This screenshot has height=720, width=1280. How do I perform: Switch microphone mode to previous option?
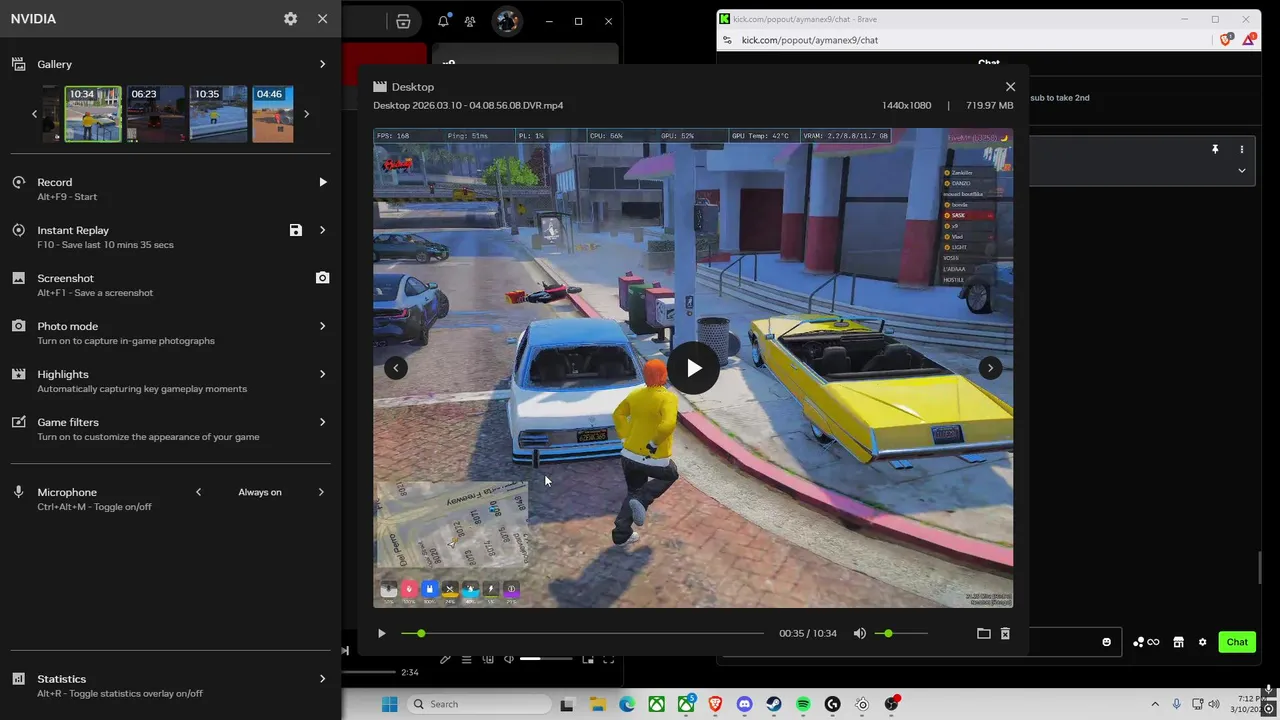point(198,492)
